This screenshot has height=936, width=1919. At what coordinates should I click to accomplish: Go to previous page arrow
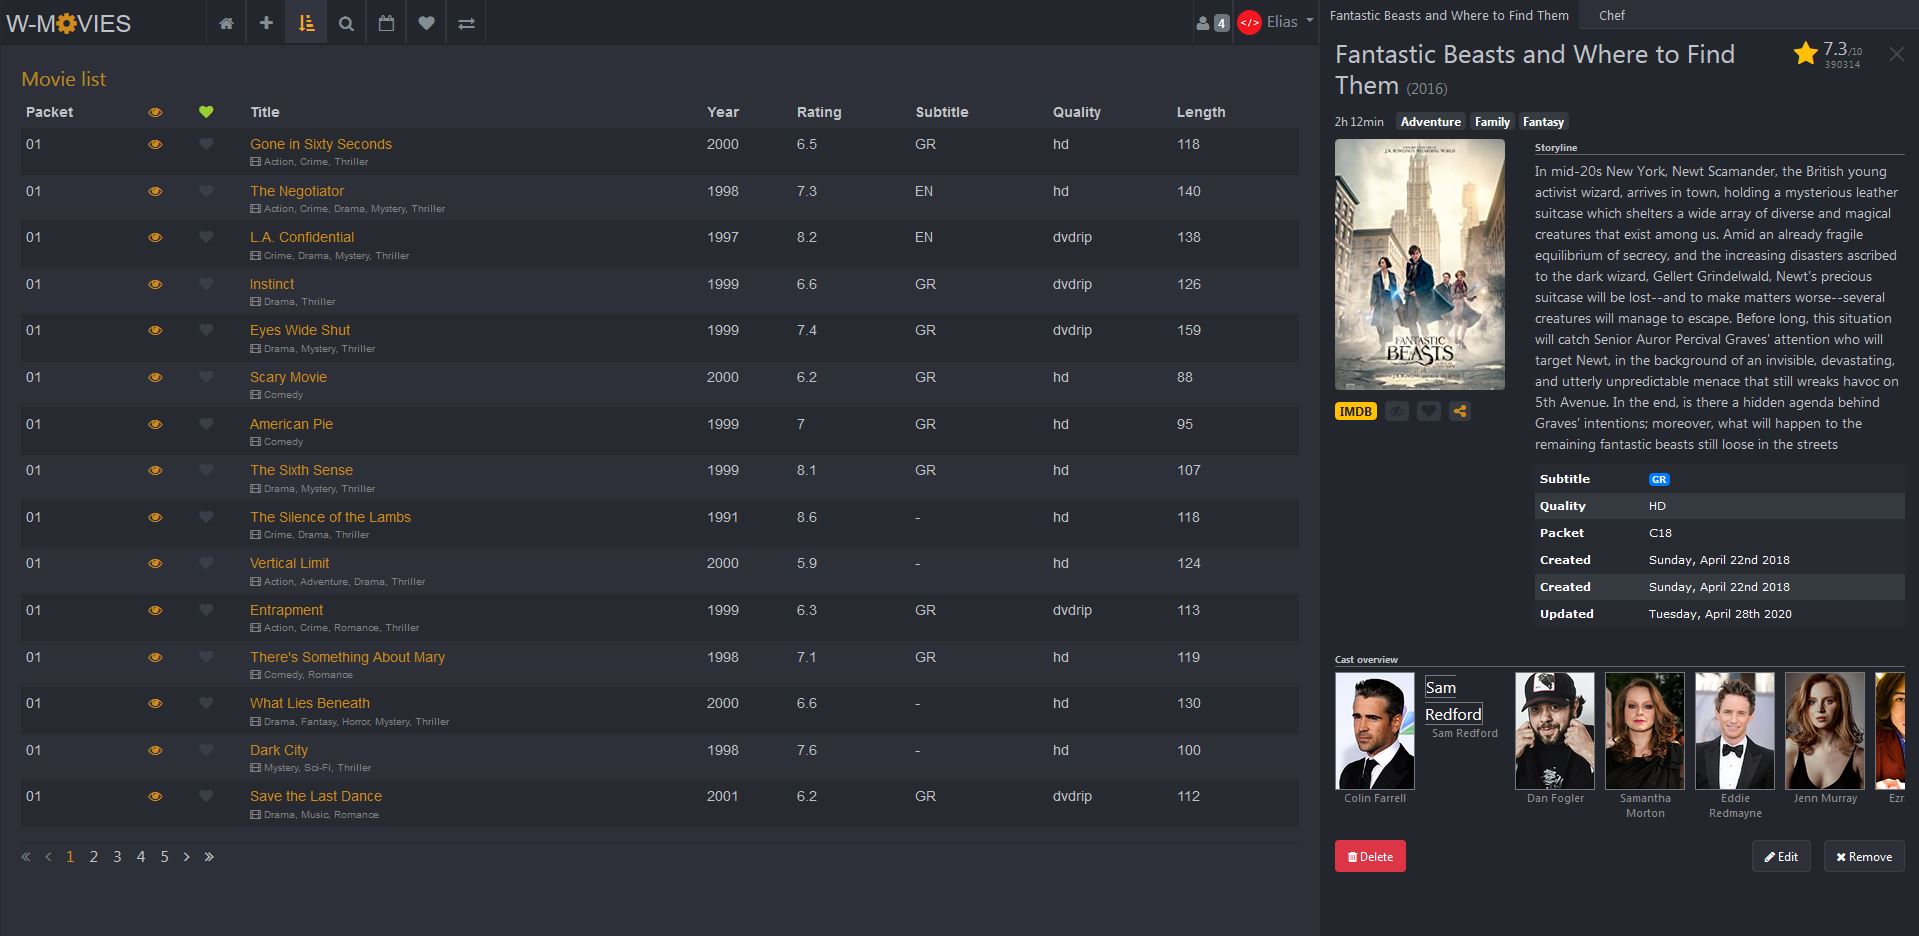[x=48, y=857]
